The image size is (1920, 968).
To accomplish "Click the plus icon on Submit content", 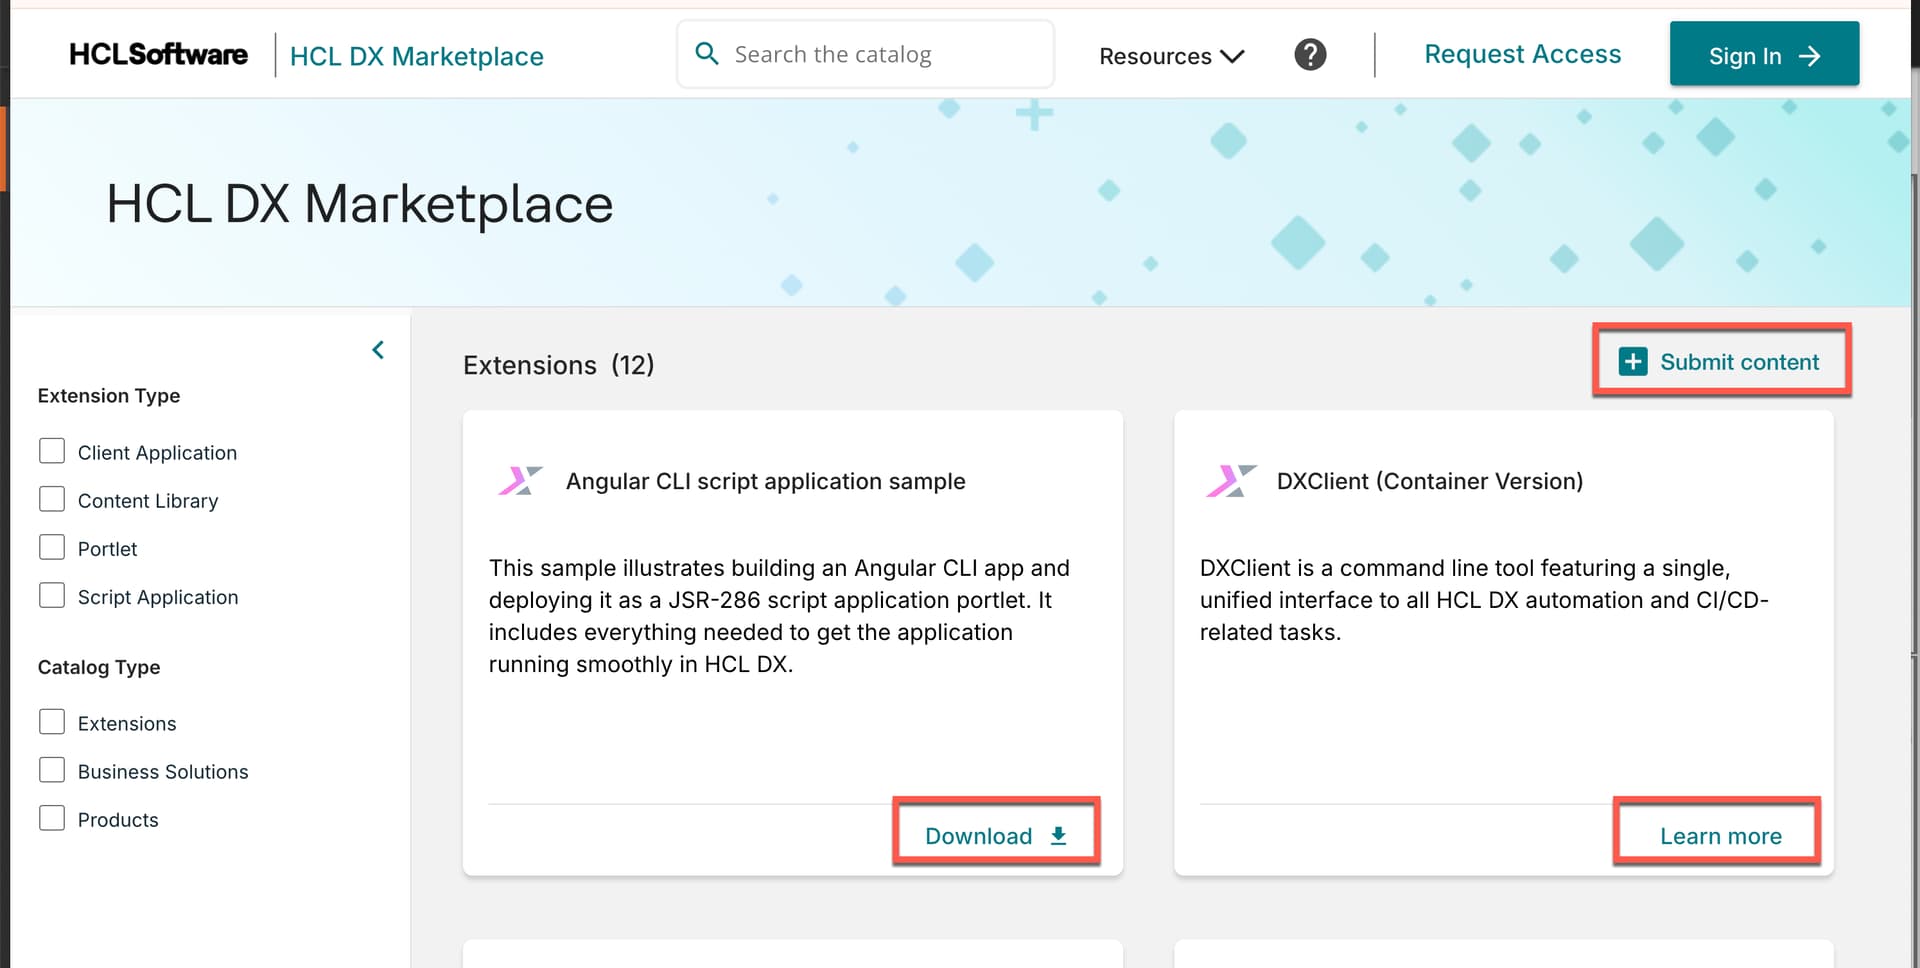I will click(x=1633, y=361).
